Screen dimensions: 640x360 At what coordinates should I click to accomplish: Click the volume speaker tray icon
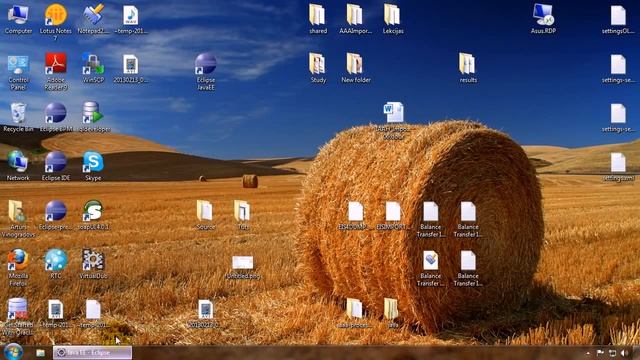click(624, 353)
